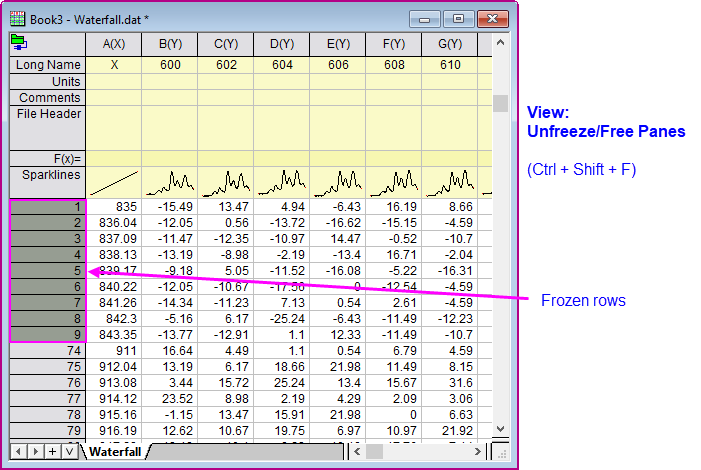The height and width of the screenshot is (470, 701).
Task: Select frozen row header 1
Action: (x=48, y=207)
